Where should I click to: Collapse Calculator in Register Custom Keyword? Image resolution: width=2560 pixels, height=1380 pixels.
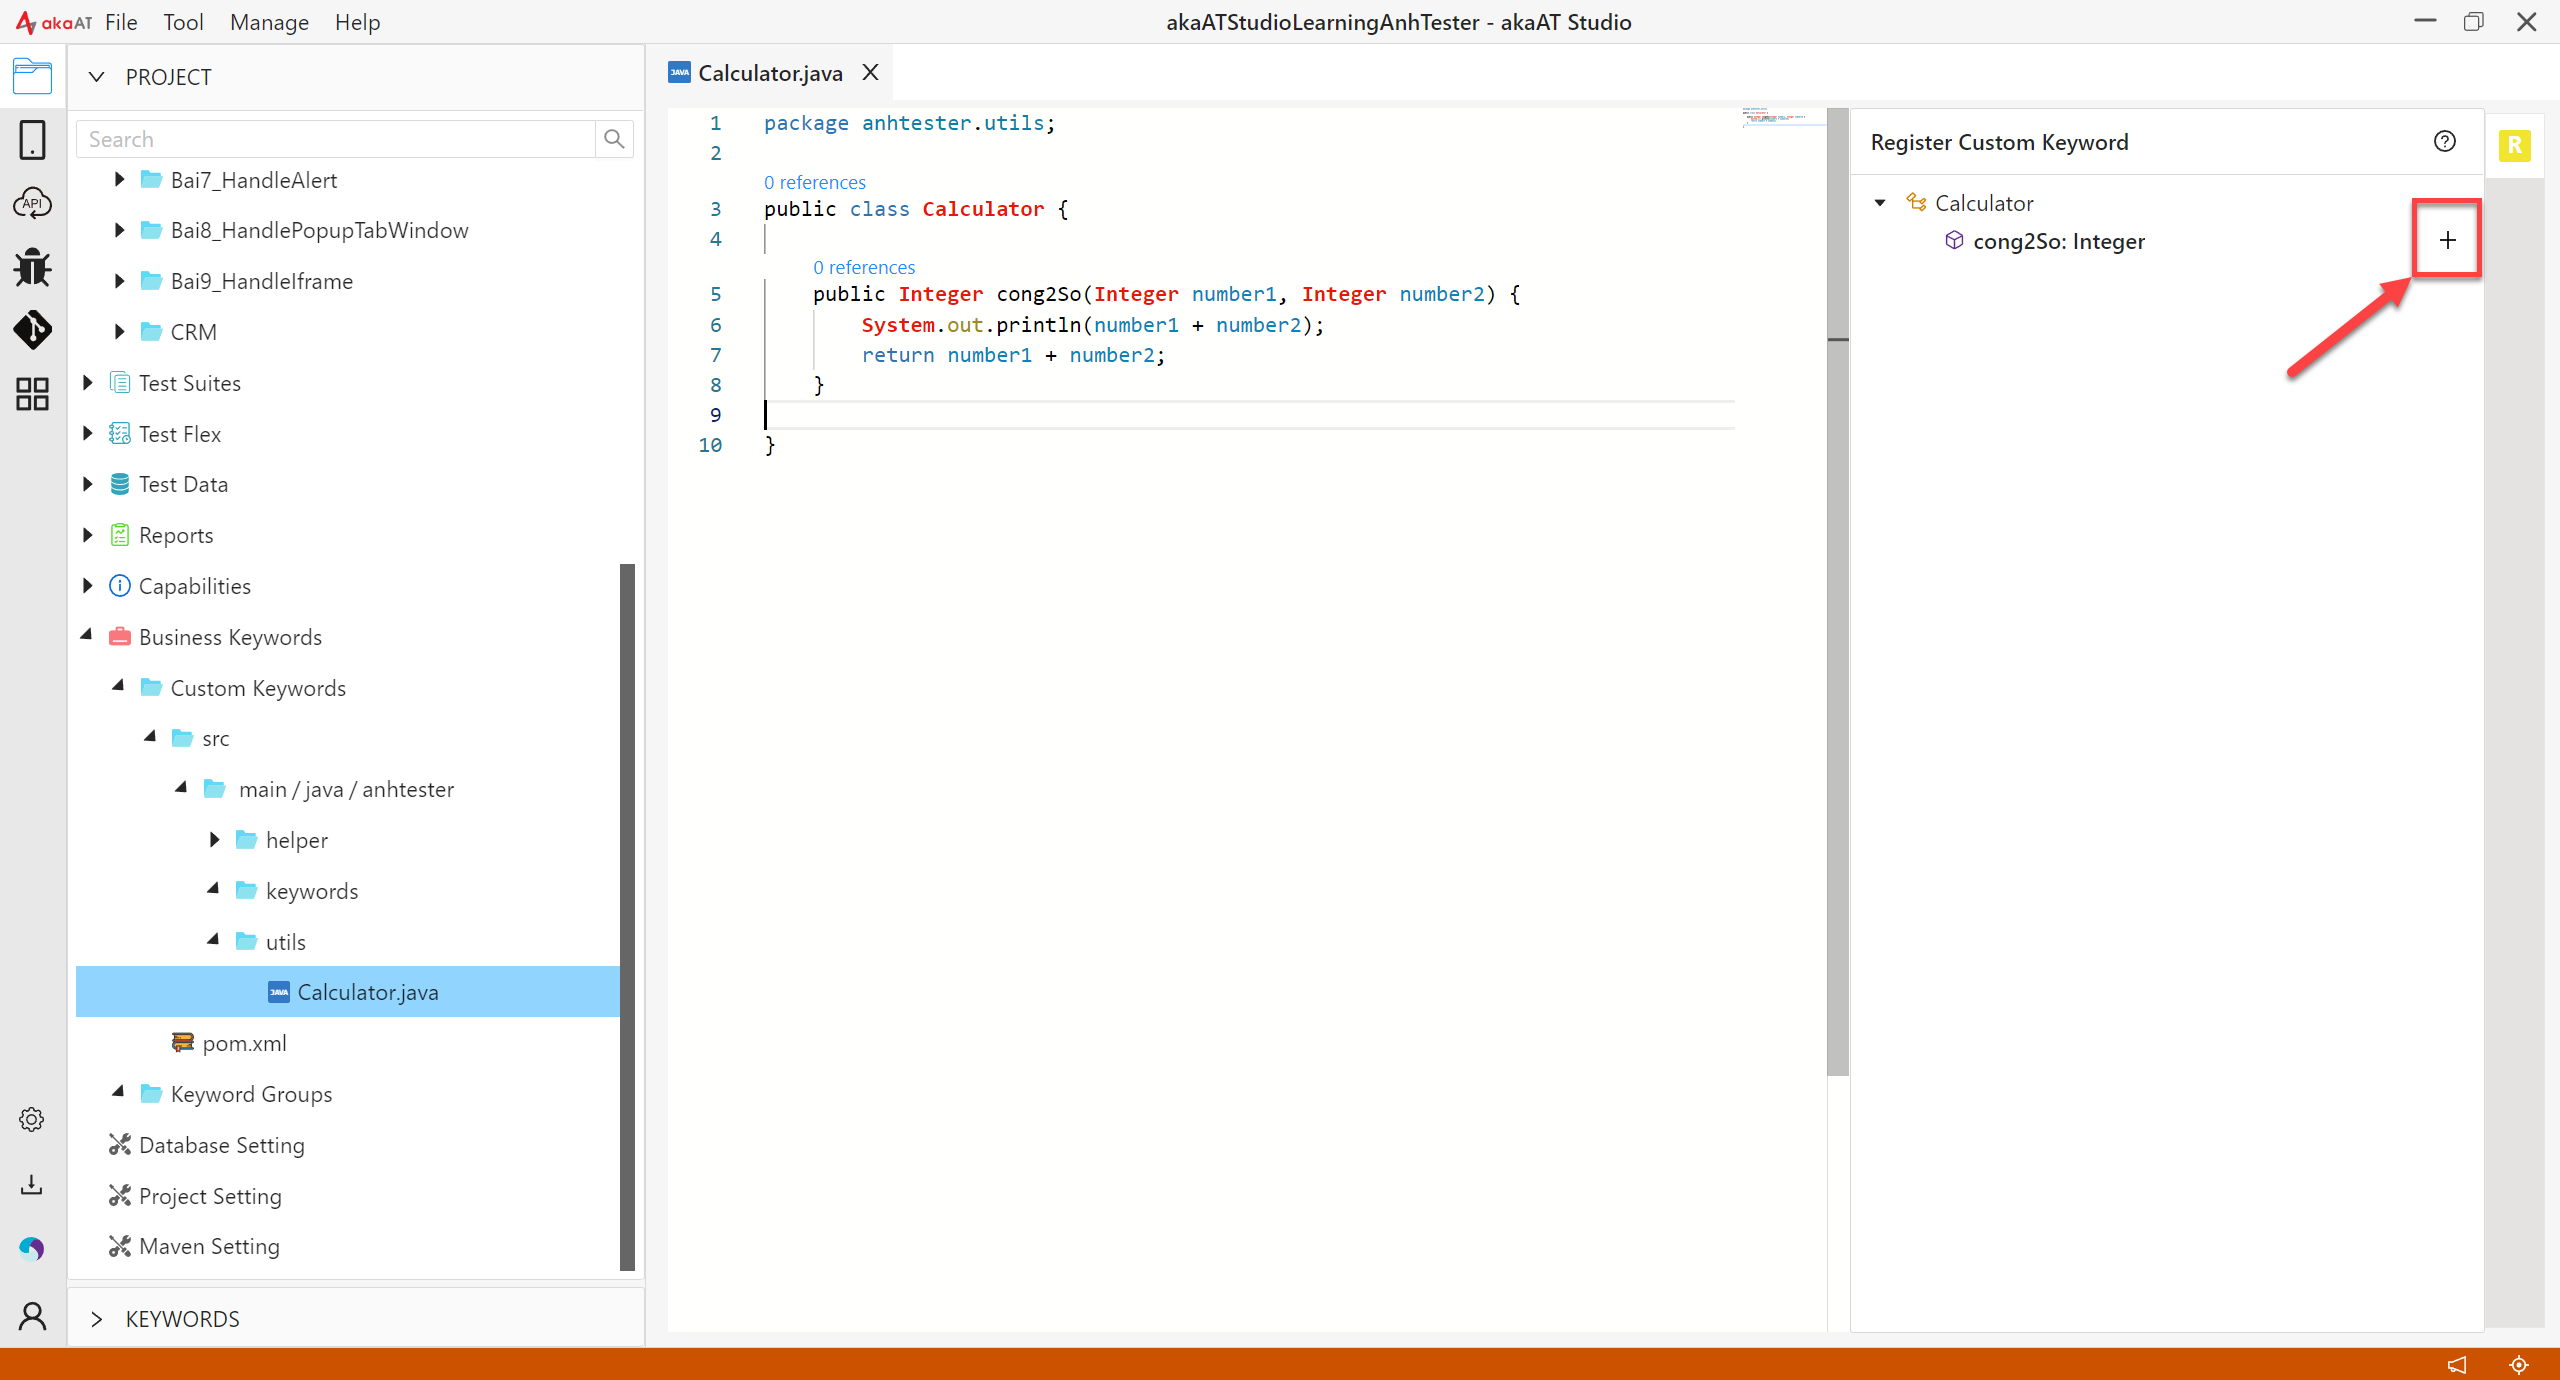click(1880, 203)
